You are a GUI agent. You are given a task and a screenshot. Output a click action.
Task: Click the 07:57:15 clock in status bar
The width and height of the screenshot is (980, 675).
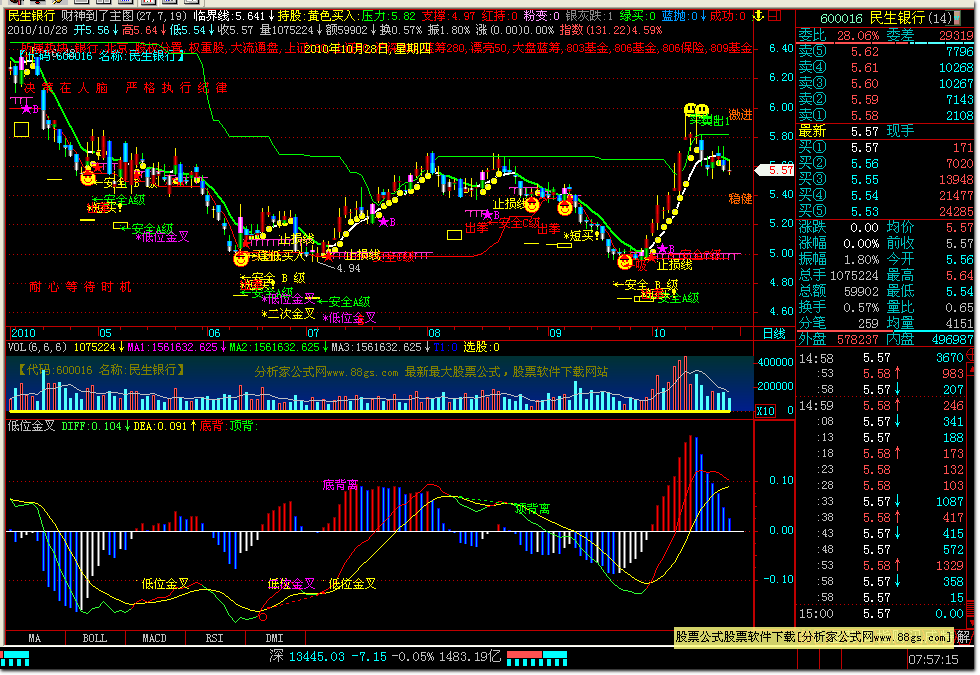pos(932,659)
